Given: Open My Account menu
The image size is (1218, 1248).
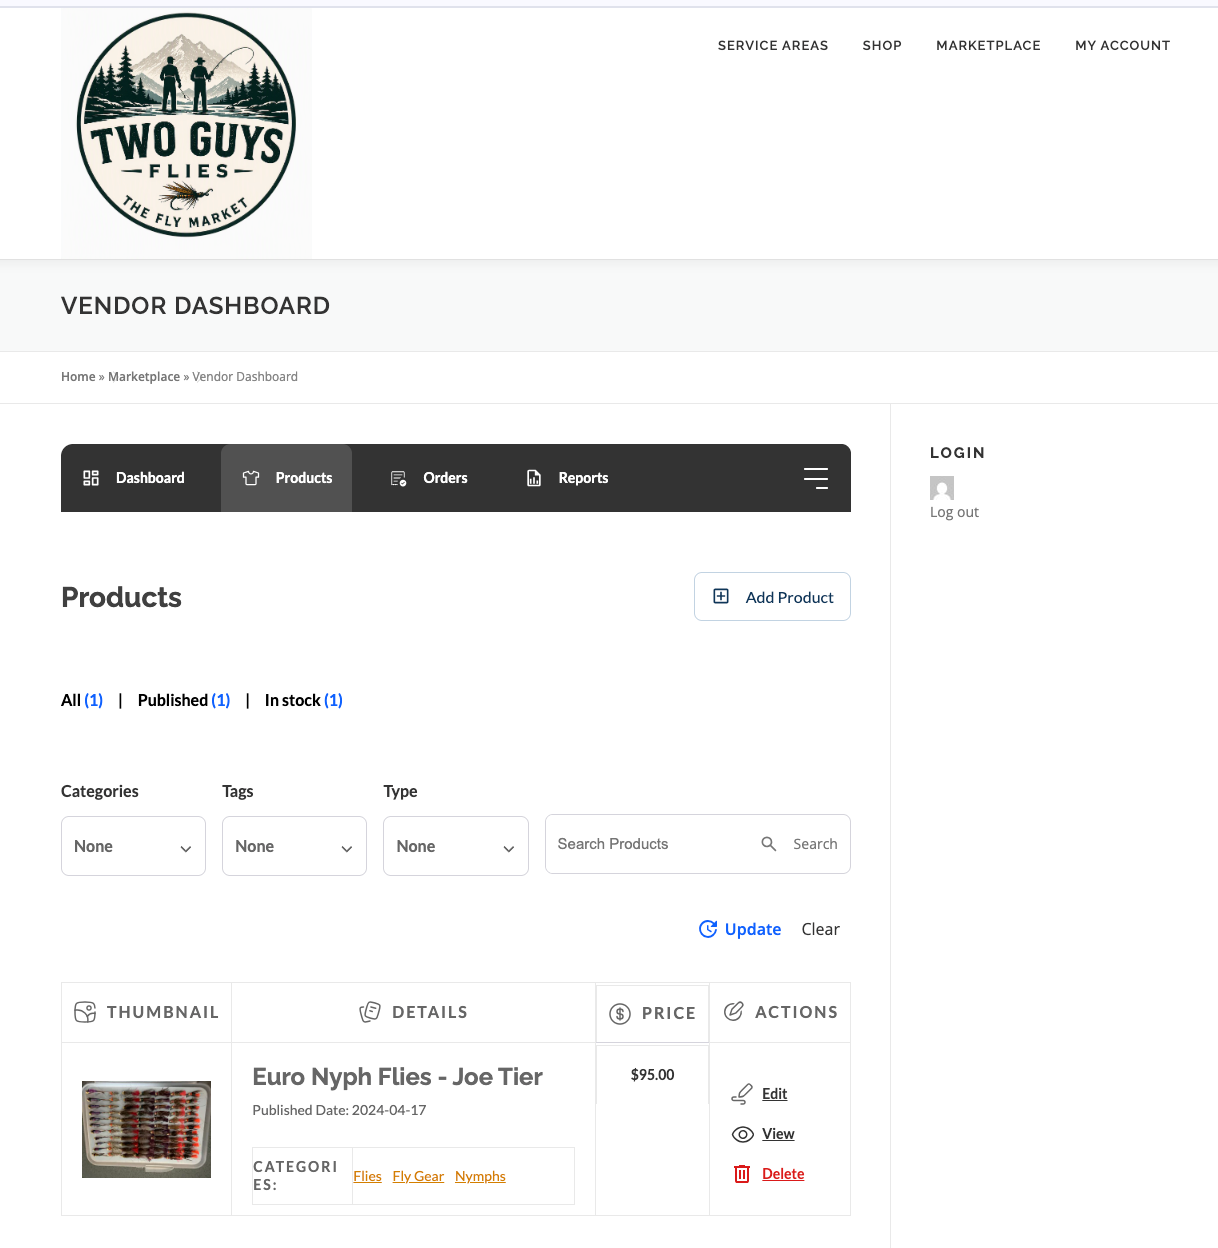Looking at the screenshot, I should [1122, 45].
